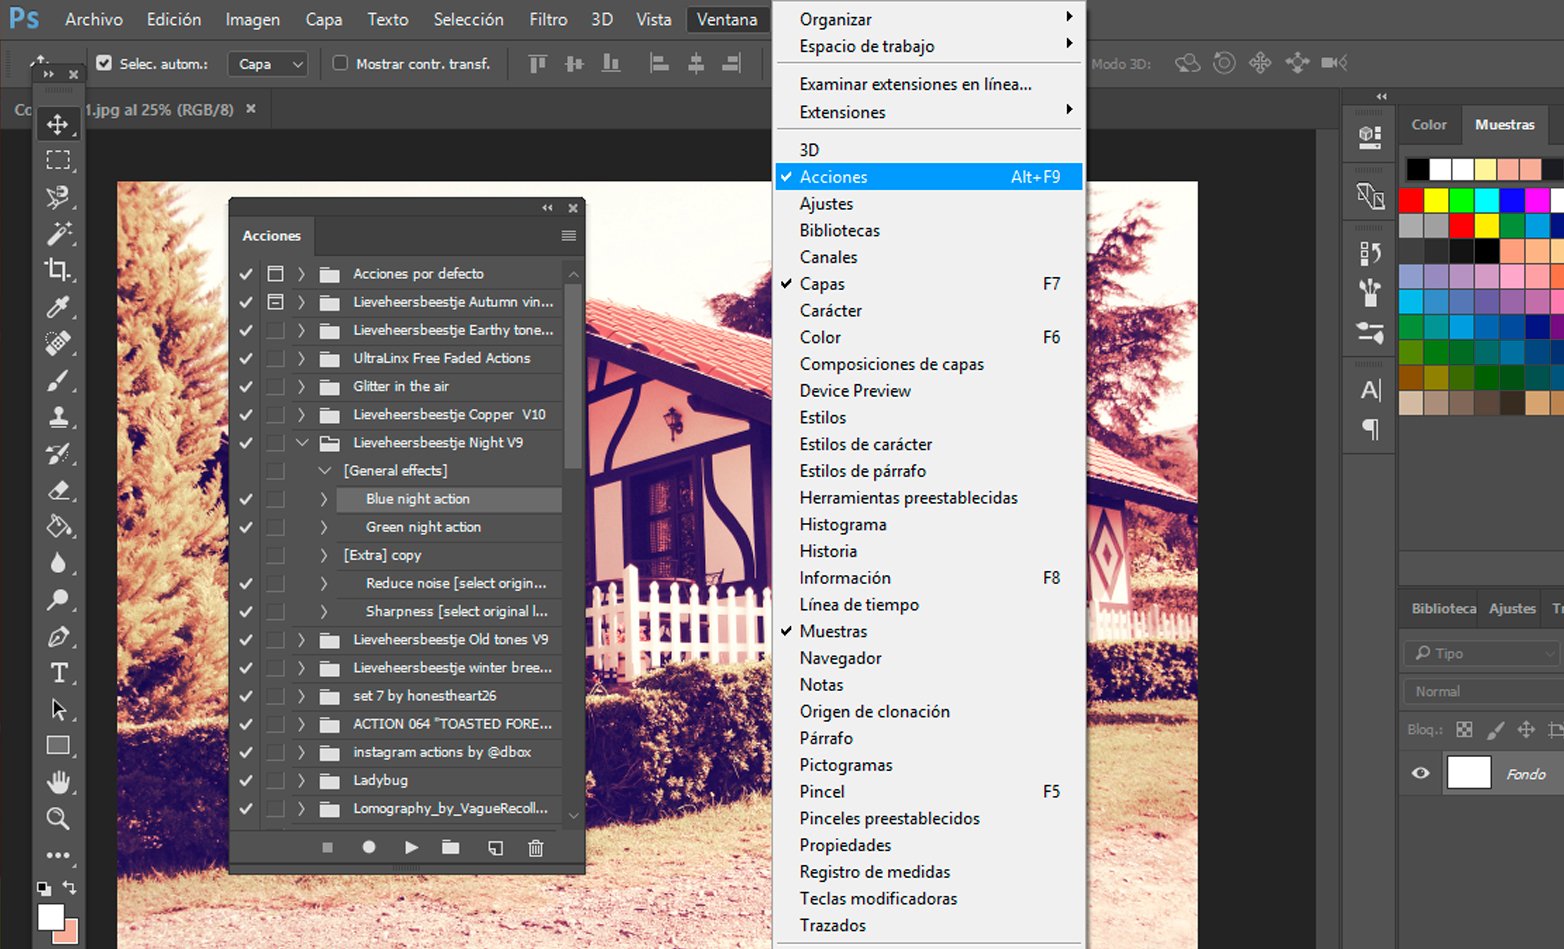1564x949 pixels.
Task: Select the Magic Wand tool
Action: 58,234
